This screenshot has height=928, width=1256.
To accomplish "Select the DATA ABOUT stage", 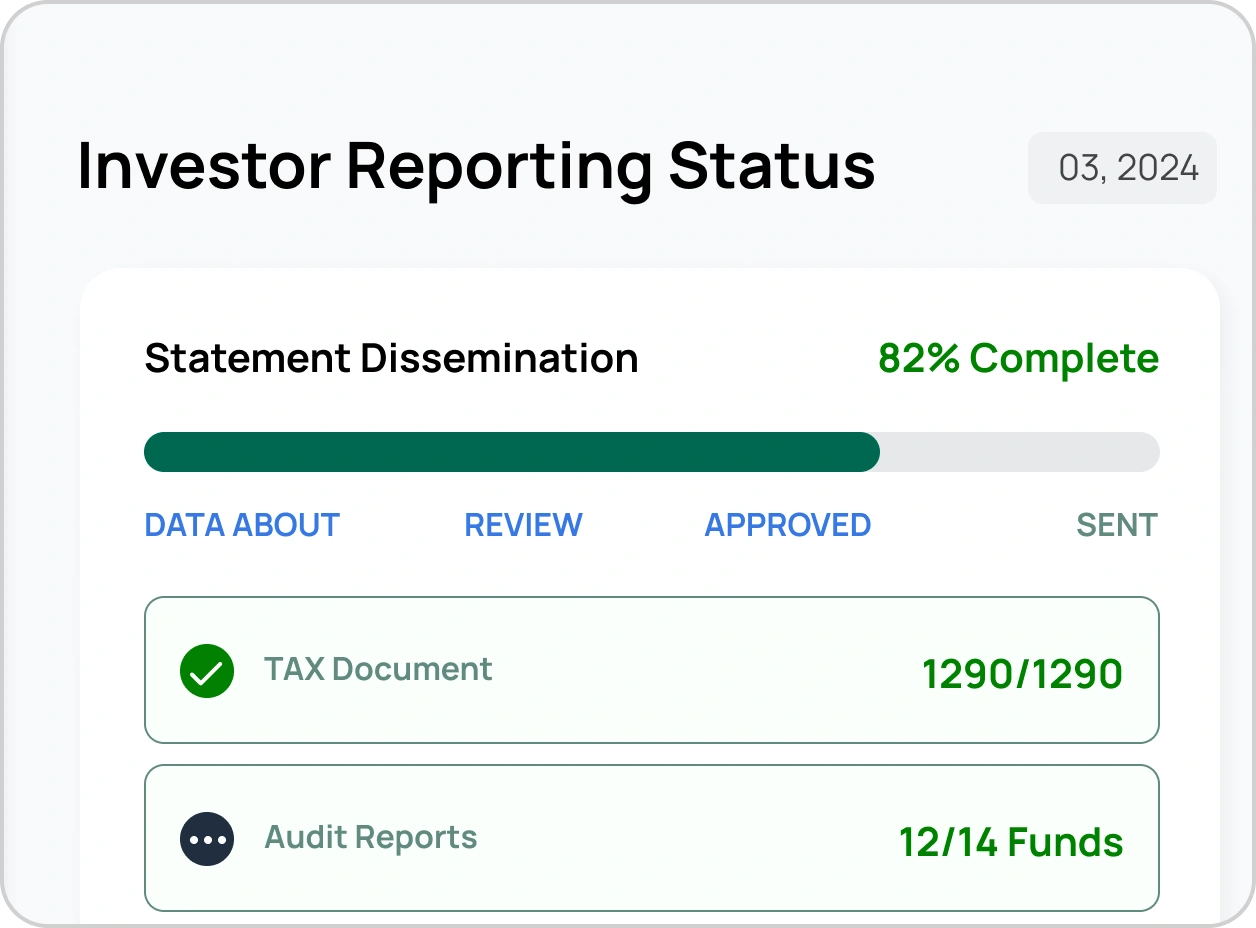I will [x=242, y=525].
